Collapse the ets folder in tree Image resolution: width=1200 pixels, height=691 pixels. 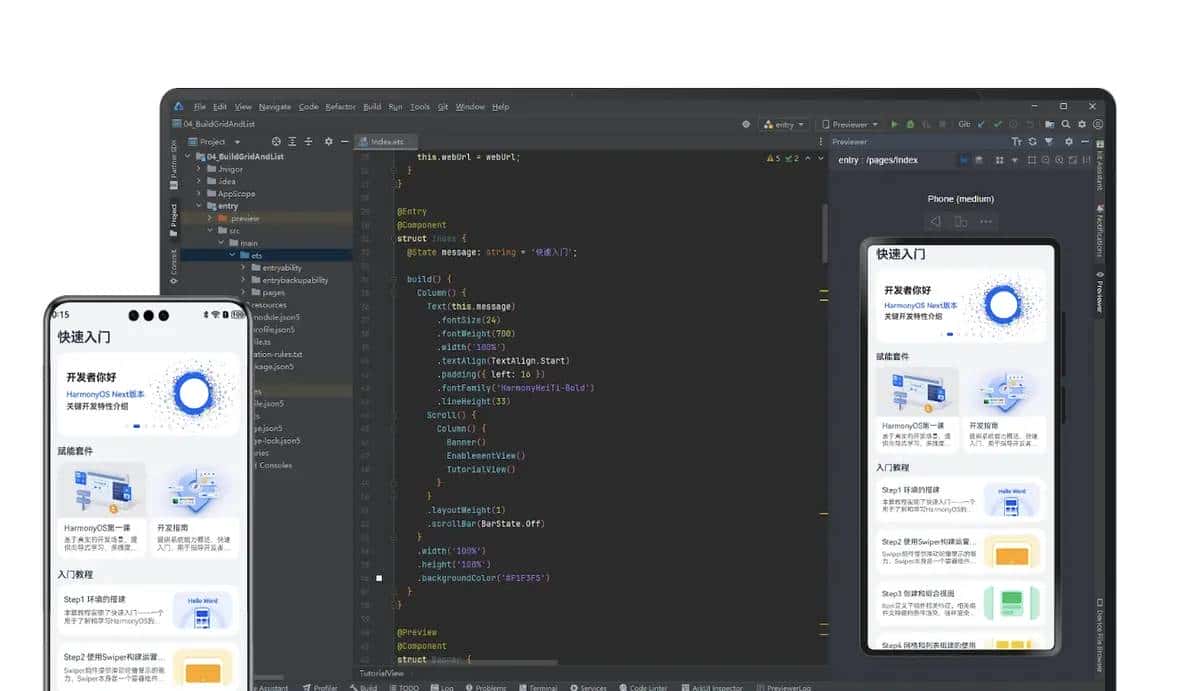[x=232, y=255]
